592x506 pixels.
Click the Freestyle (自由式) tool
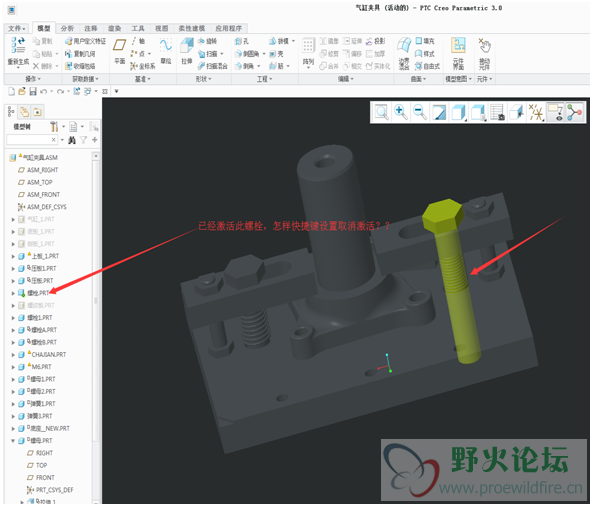[x=427, y=66]
